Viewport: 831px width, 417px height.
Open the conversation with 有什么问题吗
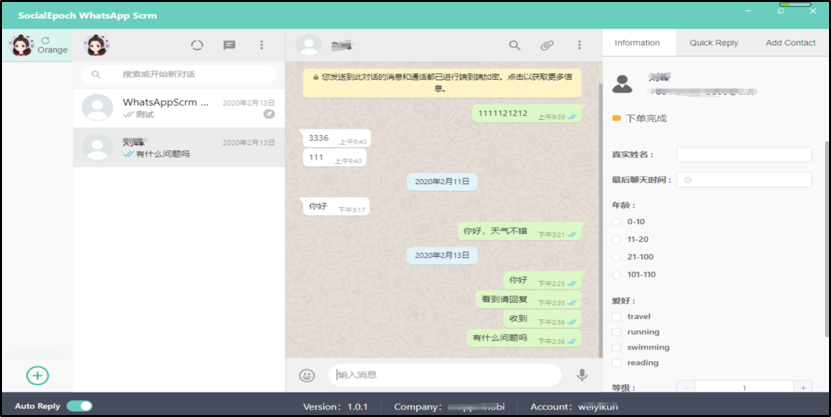[x=179, y=147]
